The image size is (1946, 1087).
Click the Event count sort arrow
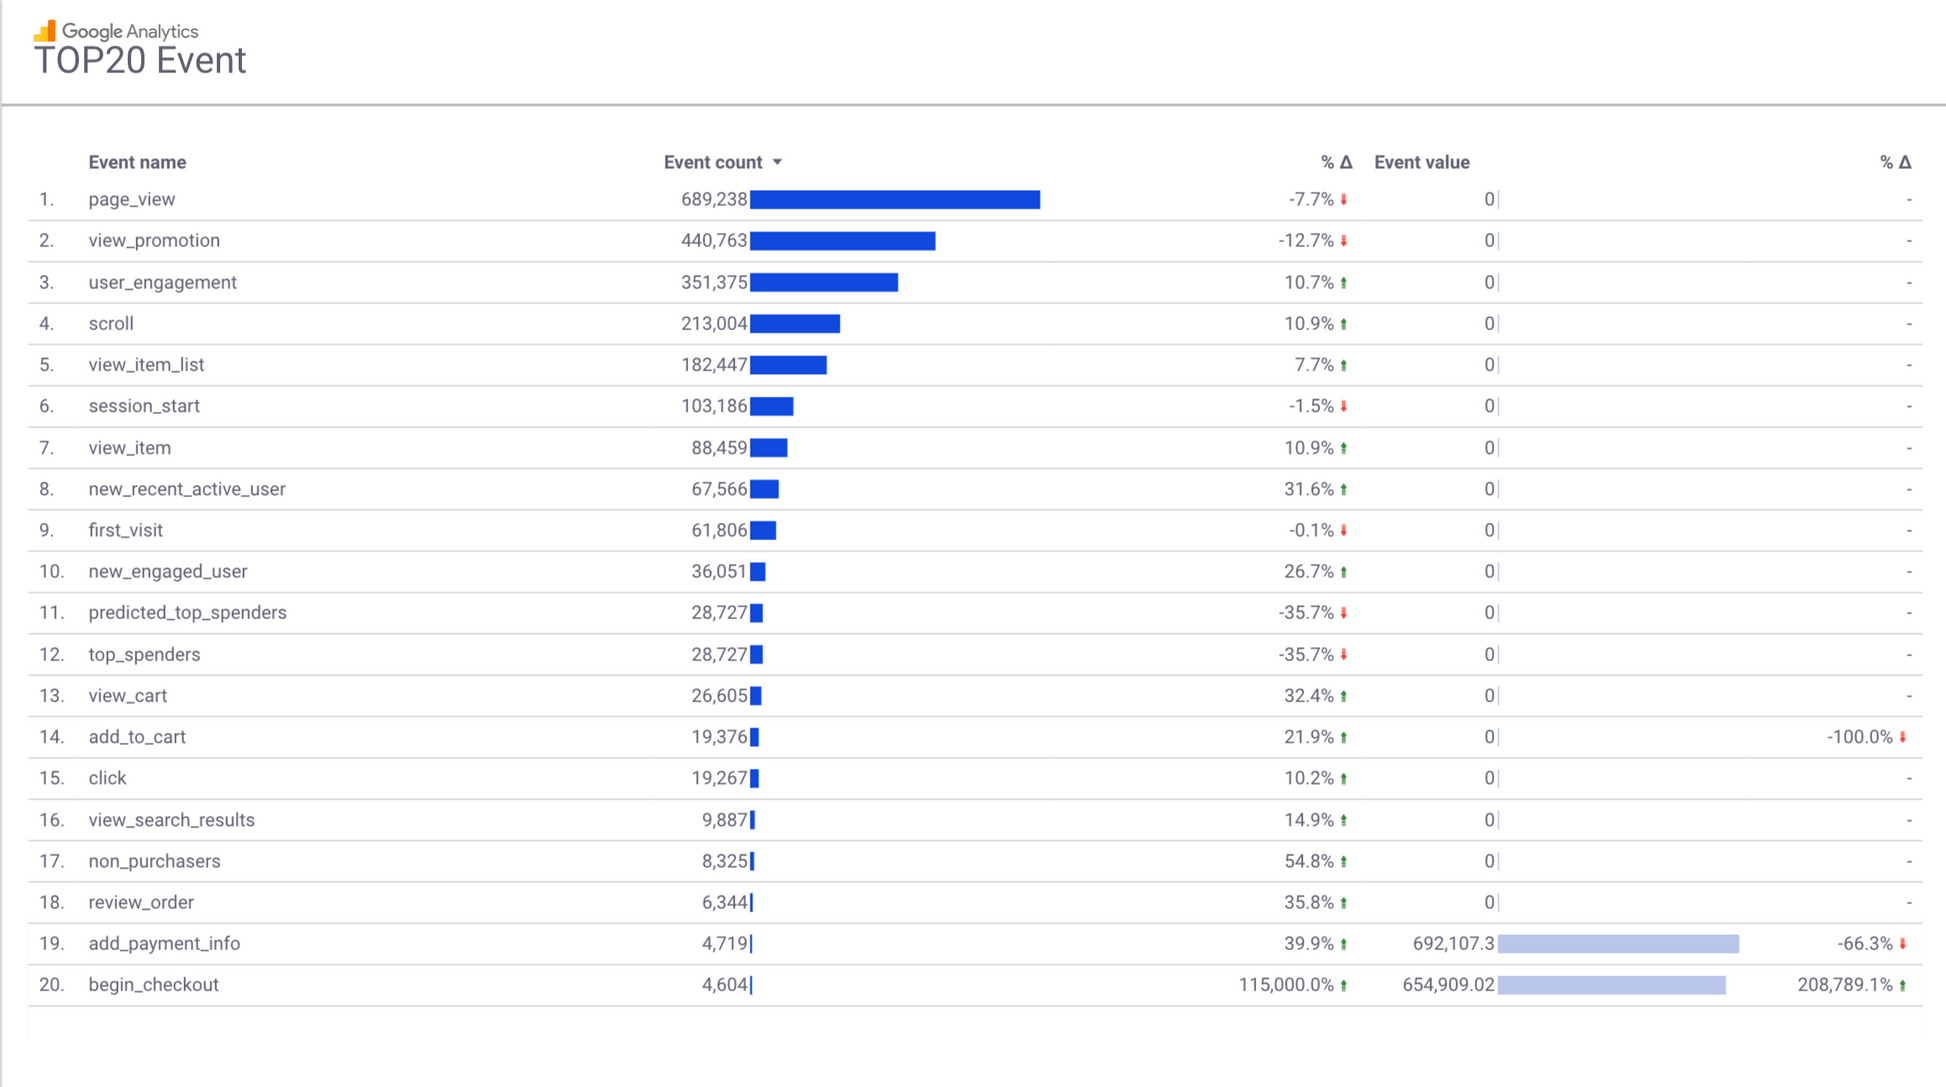tap(777, 162)
